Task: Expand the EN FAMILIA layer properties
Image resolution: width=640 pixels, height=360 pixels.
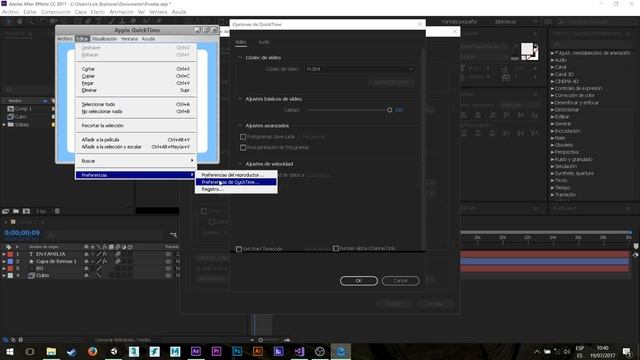Action: [4, 254]
